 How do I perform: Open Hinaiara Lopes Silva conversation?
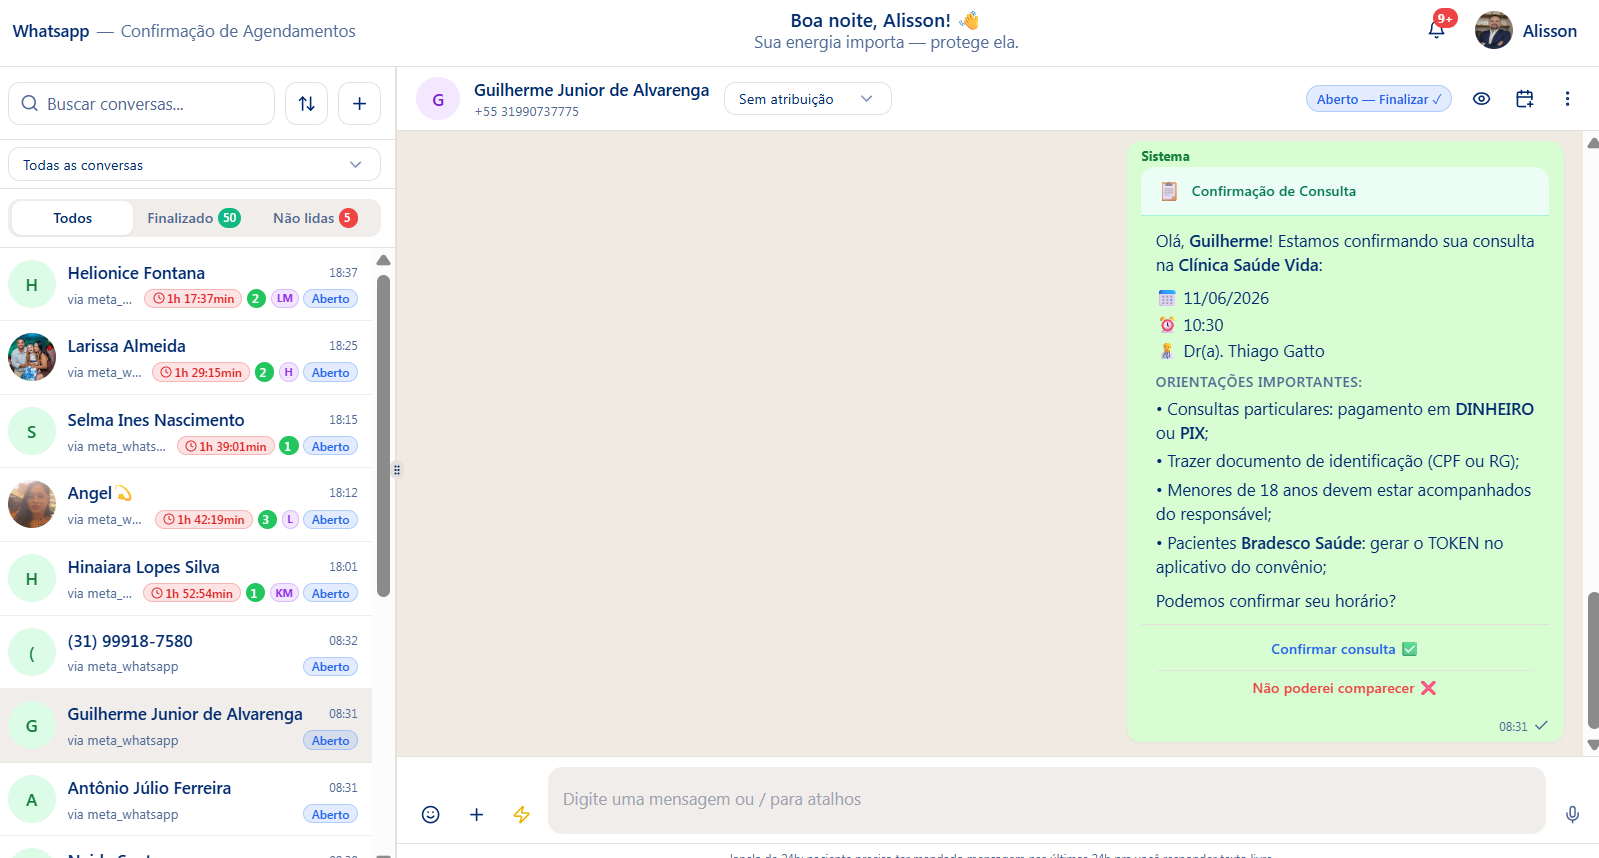tap(186, 579)
